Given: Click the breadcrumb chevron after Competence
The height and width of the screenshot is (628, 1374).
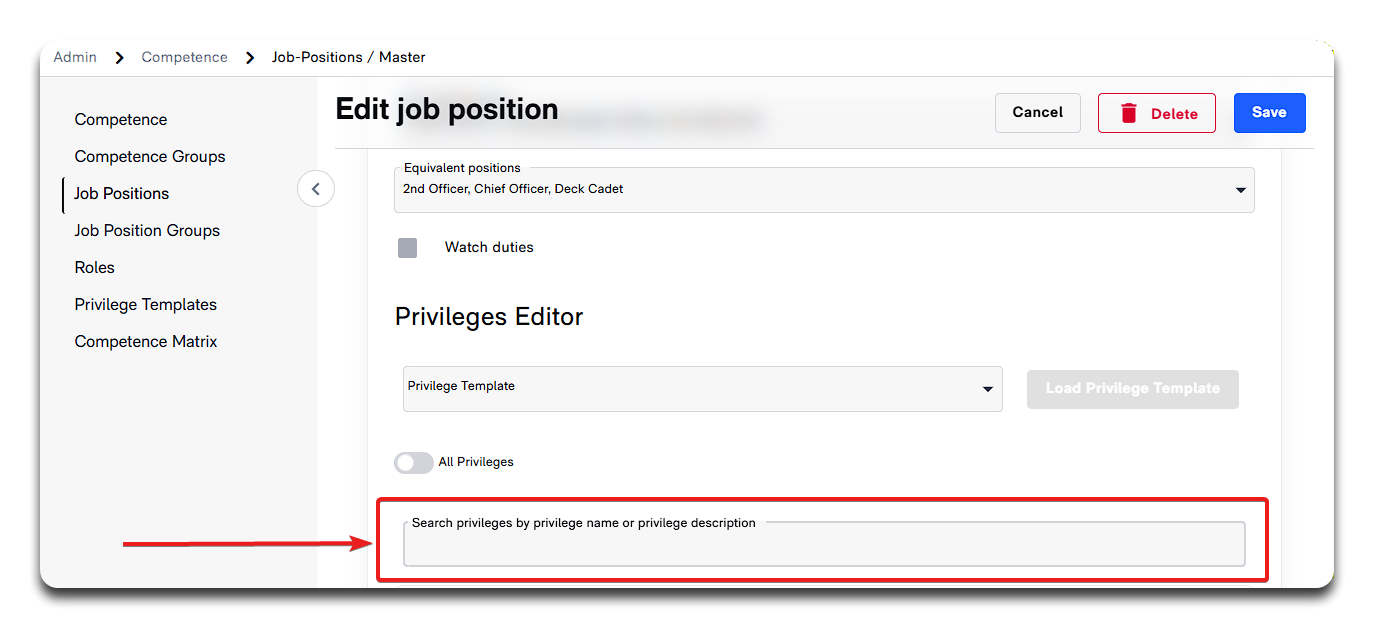Looking at the screenshot, I should (250, 58).
